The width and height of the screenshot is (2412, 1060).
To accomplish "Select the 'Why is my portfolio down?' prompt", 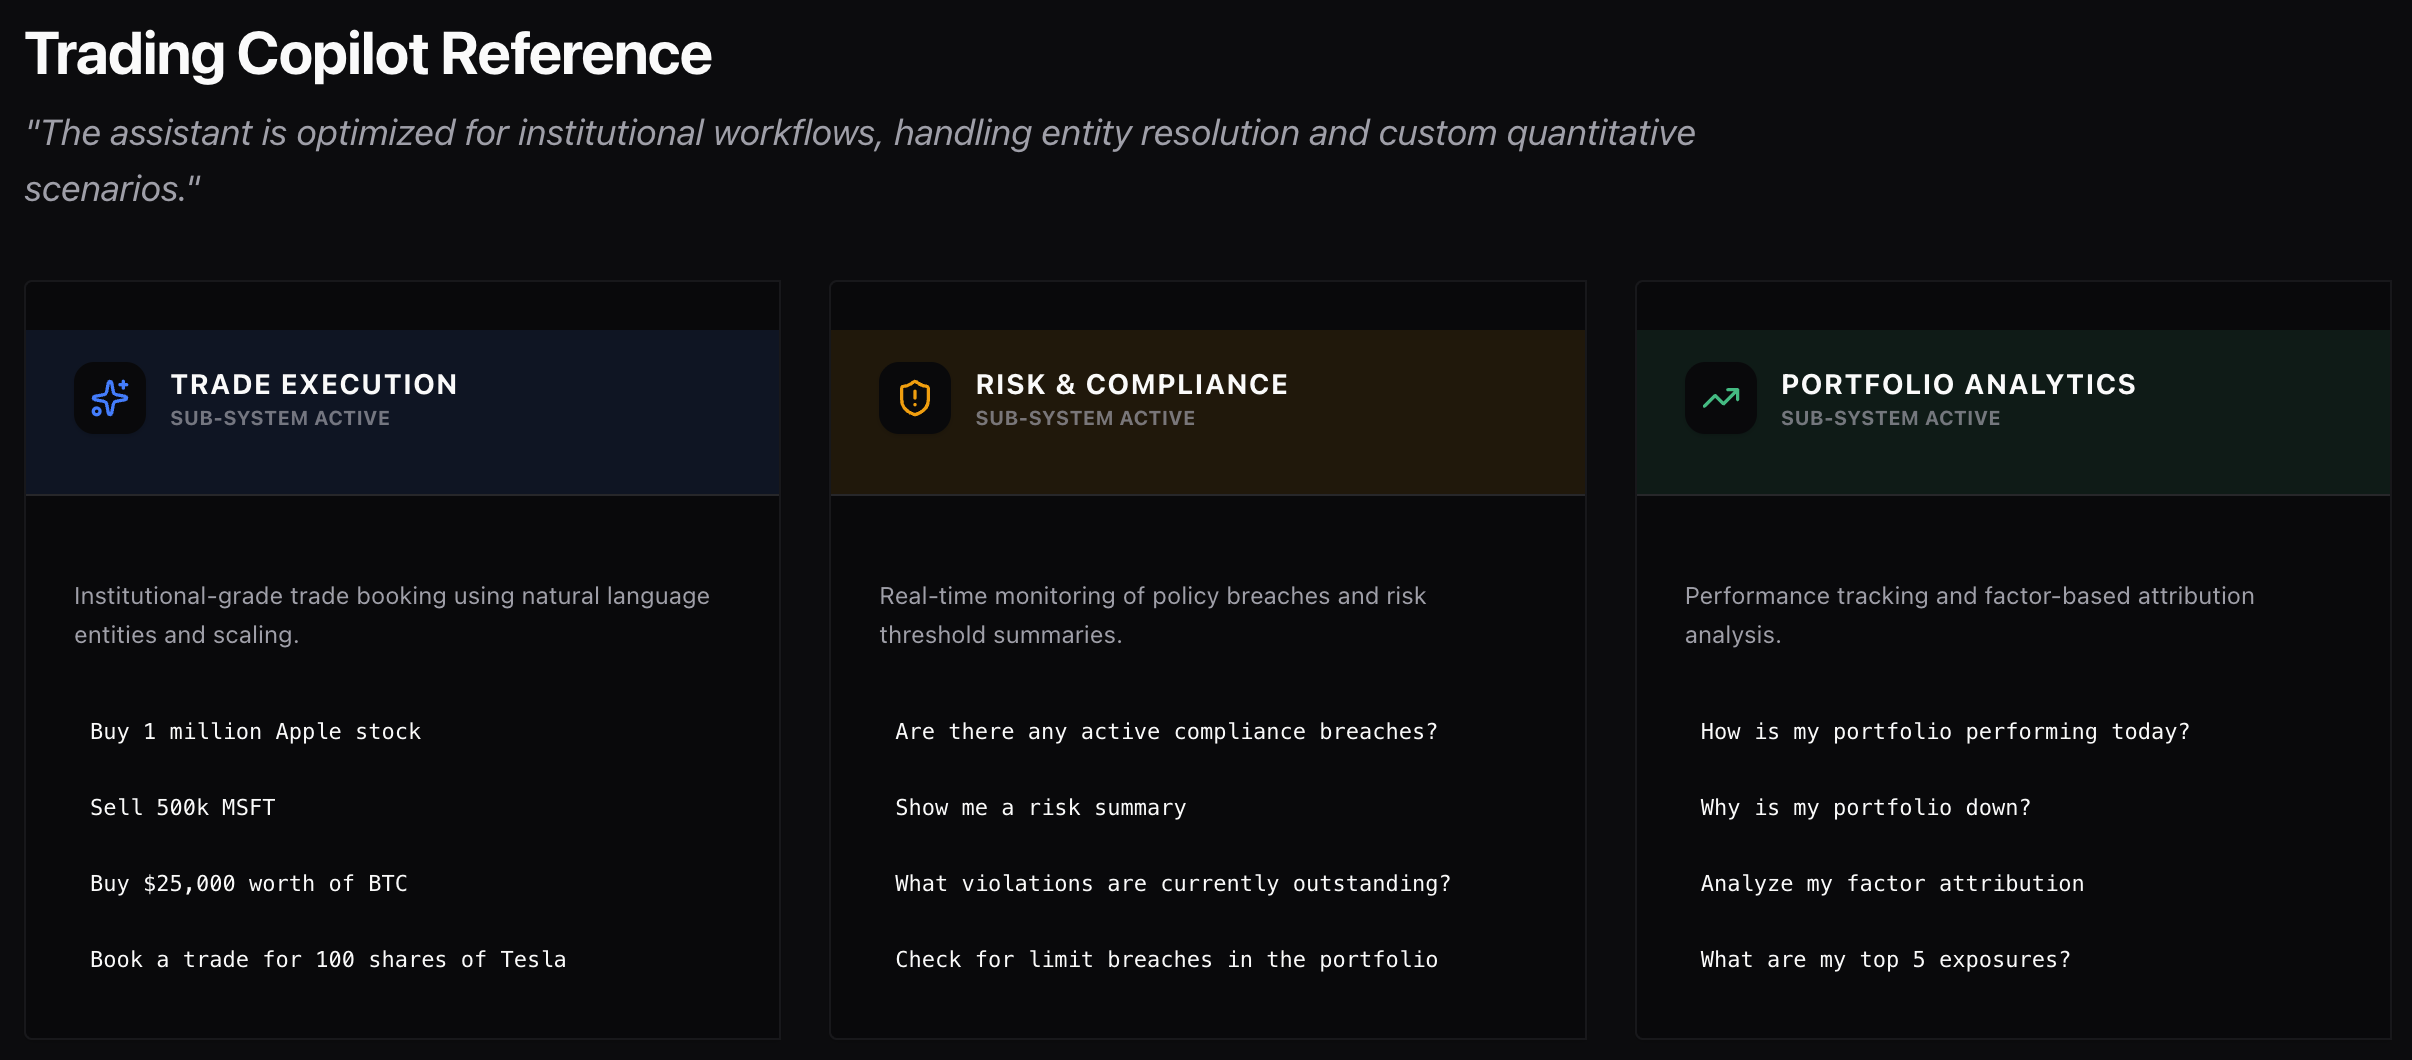I will (1865, 808).
